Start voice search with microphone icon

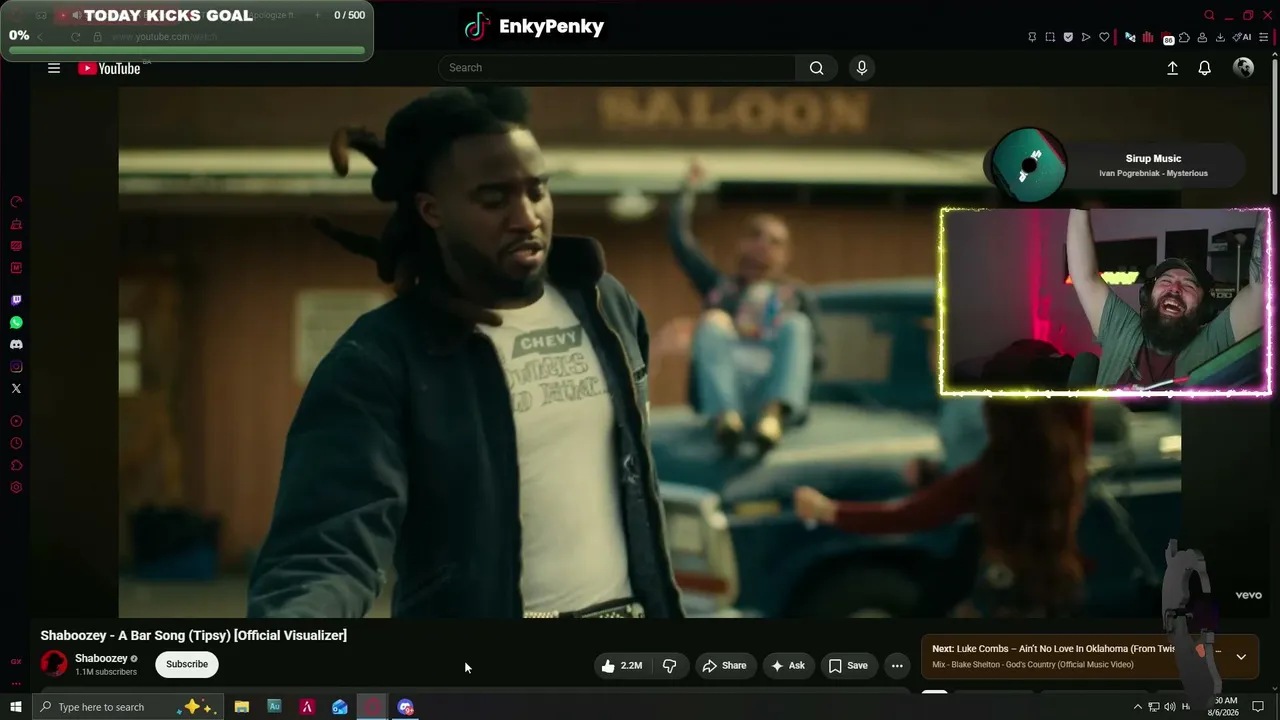click(862, 68)
